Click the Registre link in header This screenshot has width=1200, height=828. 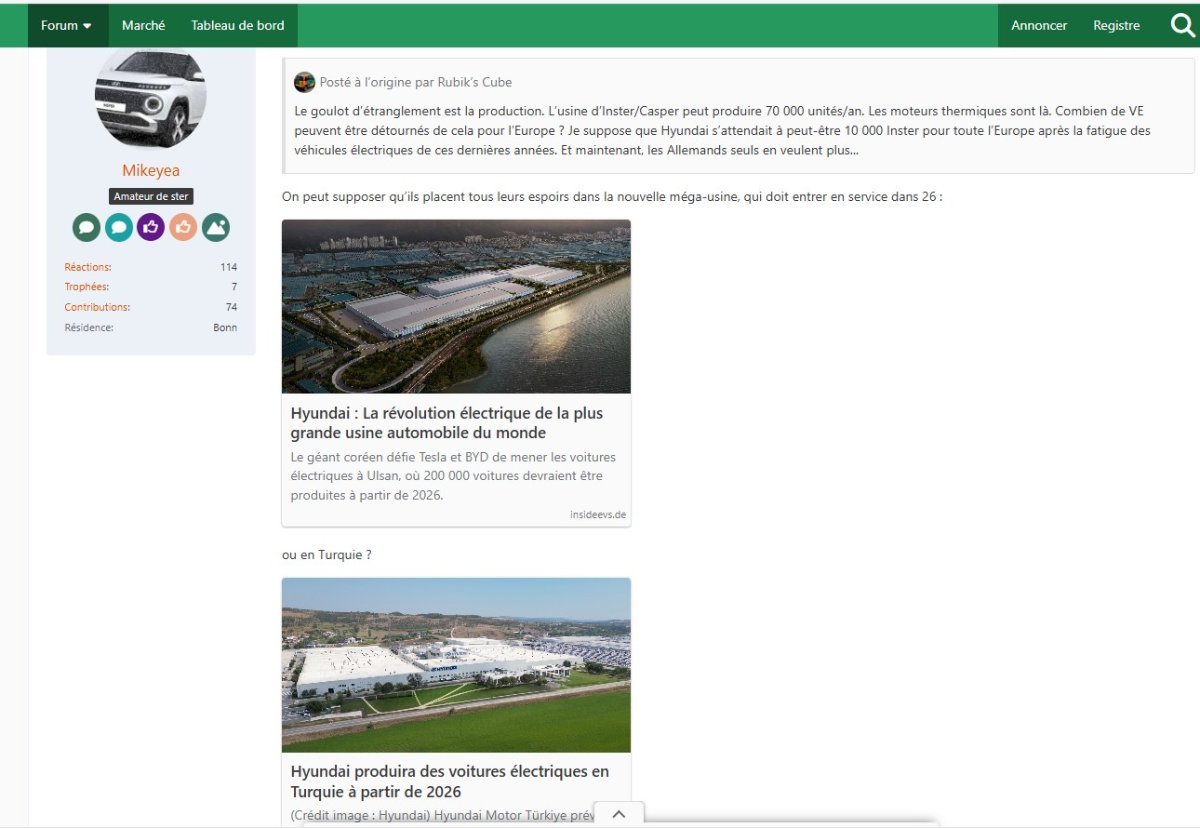[1116, 25]
